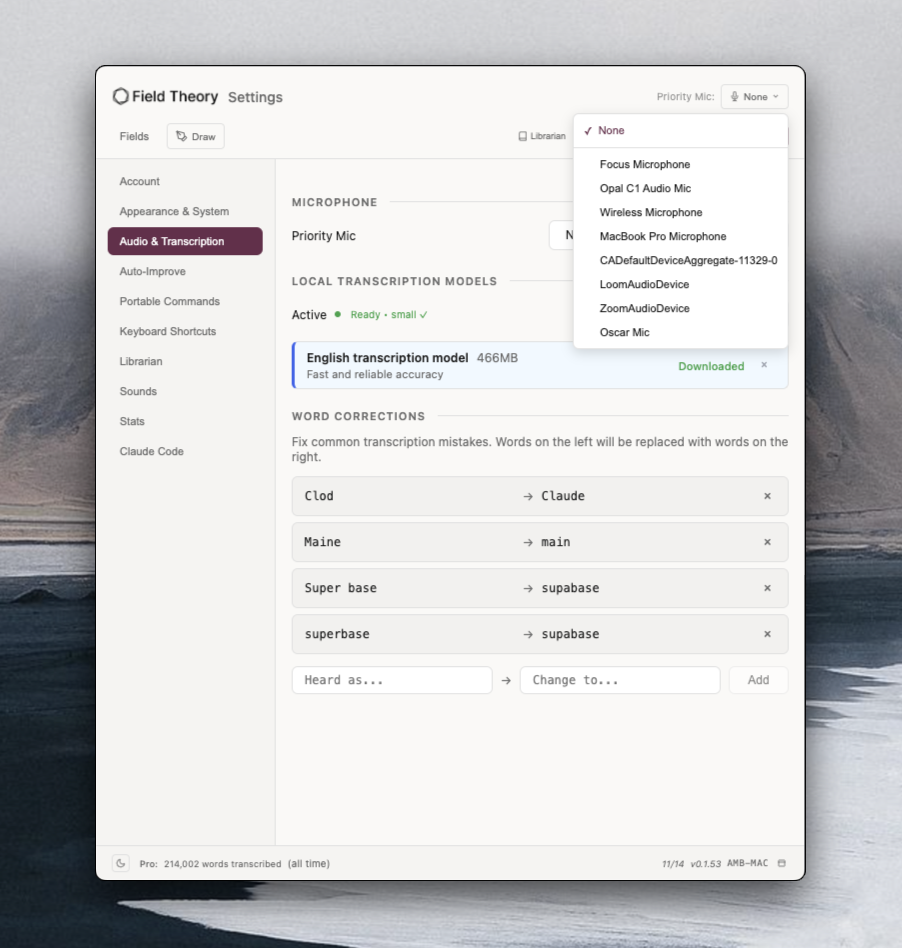Switch to the Keyboard Shortcuts section

167,331
